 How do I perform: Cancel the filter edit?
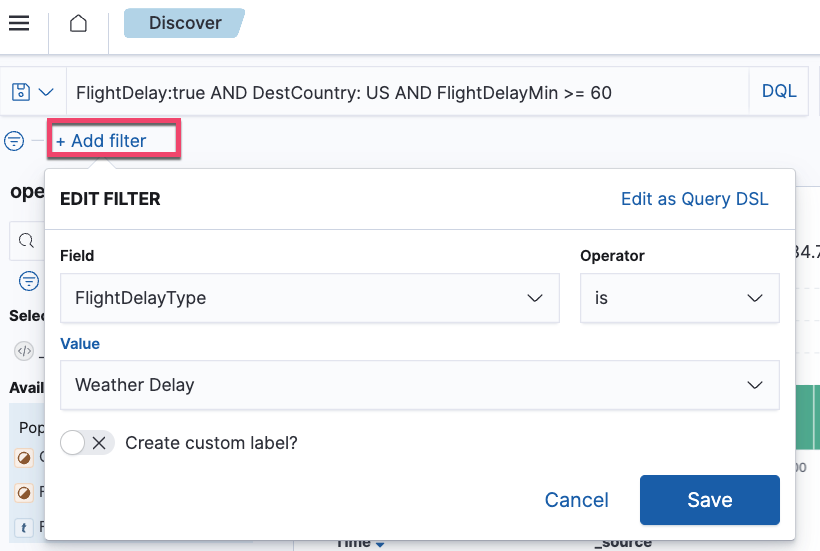(x=576, y=500)
